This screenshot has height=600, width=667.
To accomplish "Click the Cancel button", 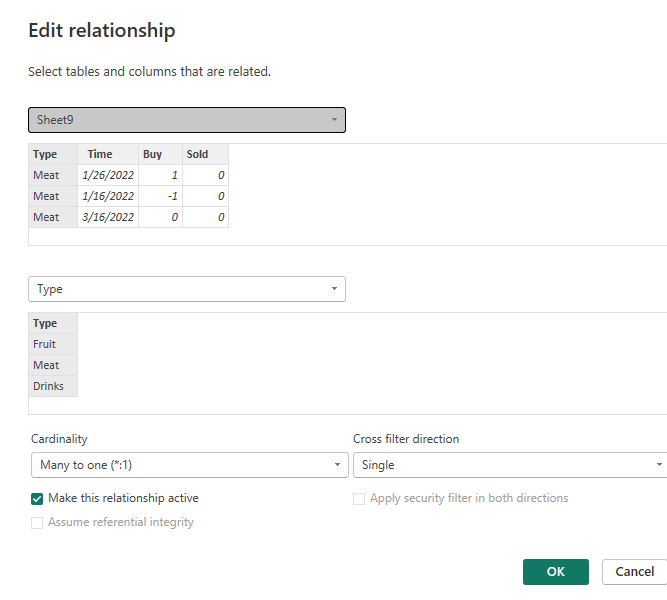I will pyautogui.click(x=634, y=572).
